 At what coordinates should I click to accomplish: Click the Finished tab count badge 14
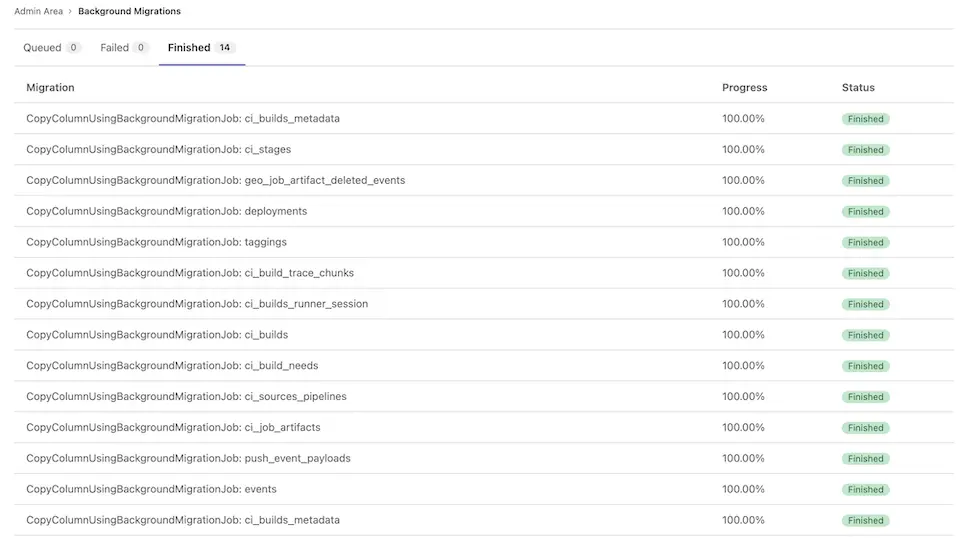(225, 47)
